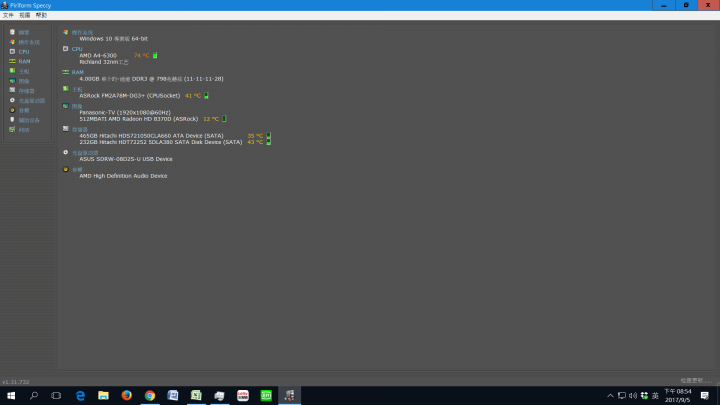Open the Peripherals mouse icon in the sidebar
Viewport: 720px width, 405px height.
[12, 120]
